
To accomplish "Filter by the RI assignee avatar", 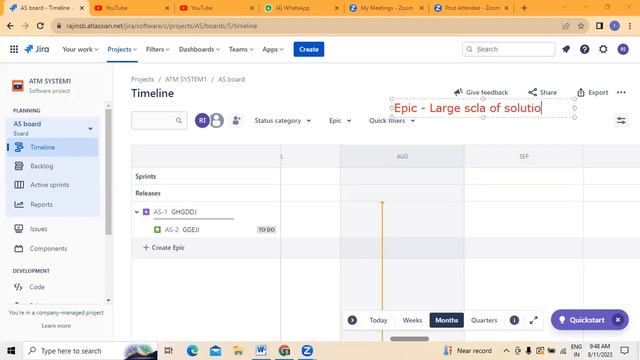I will click(202, 120).
